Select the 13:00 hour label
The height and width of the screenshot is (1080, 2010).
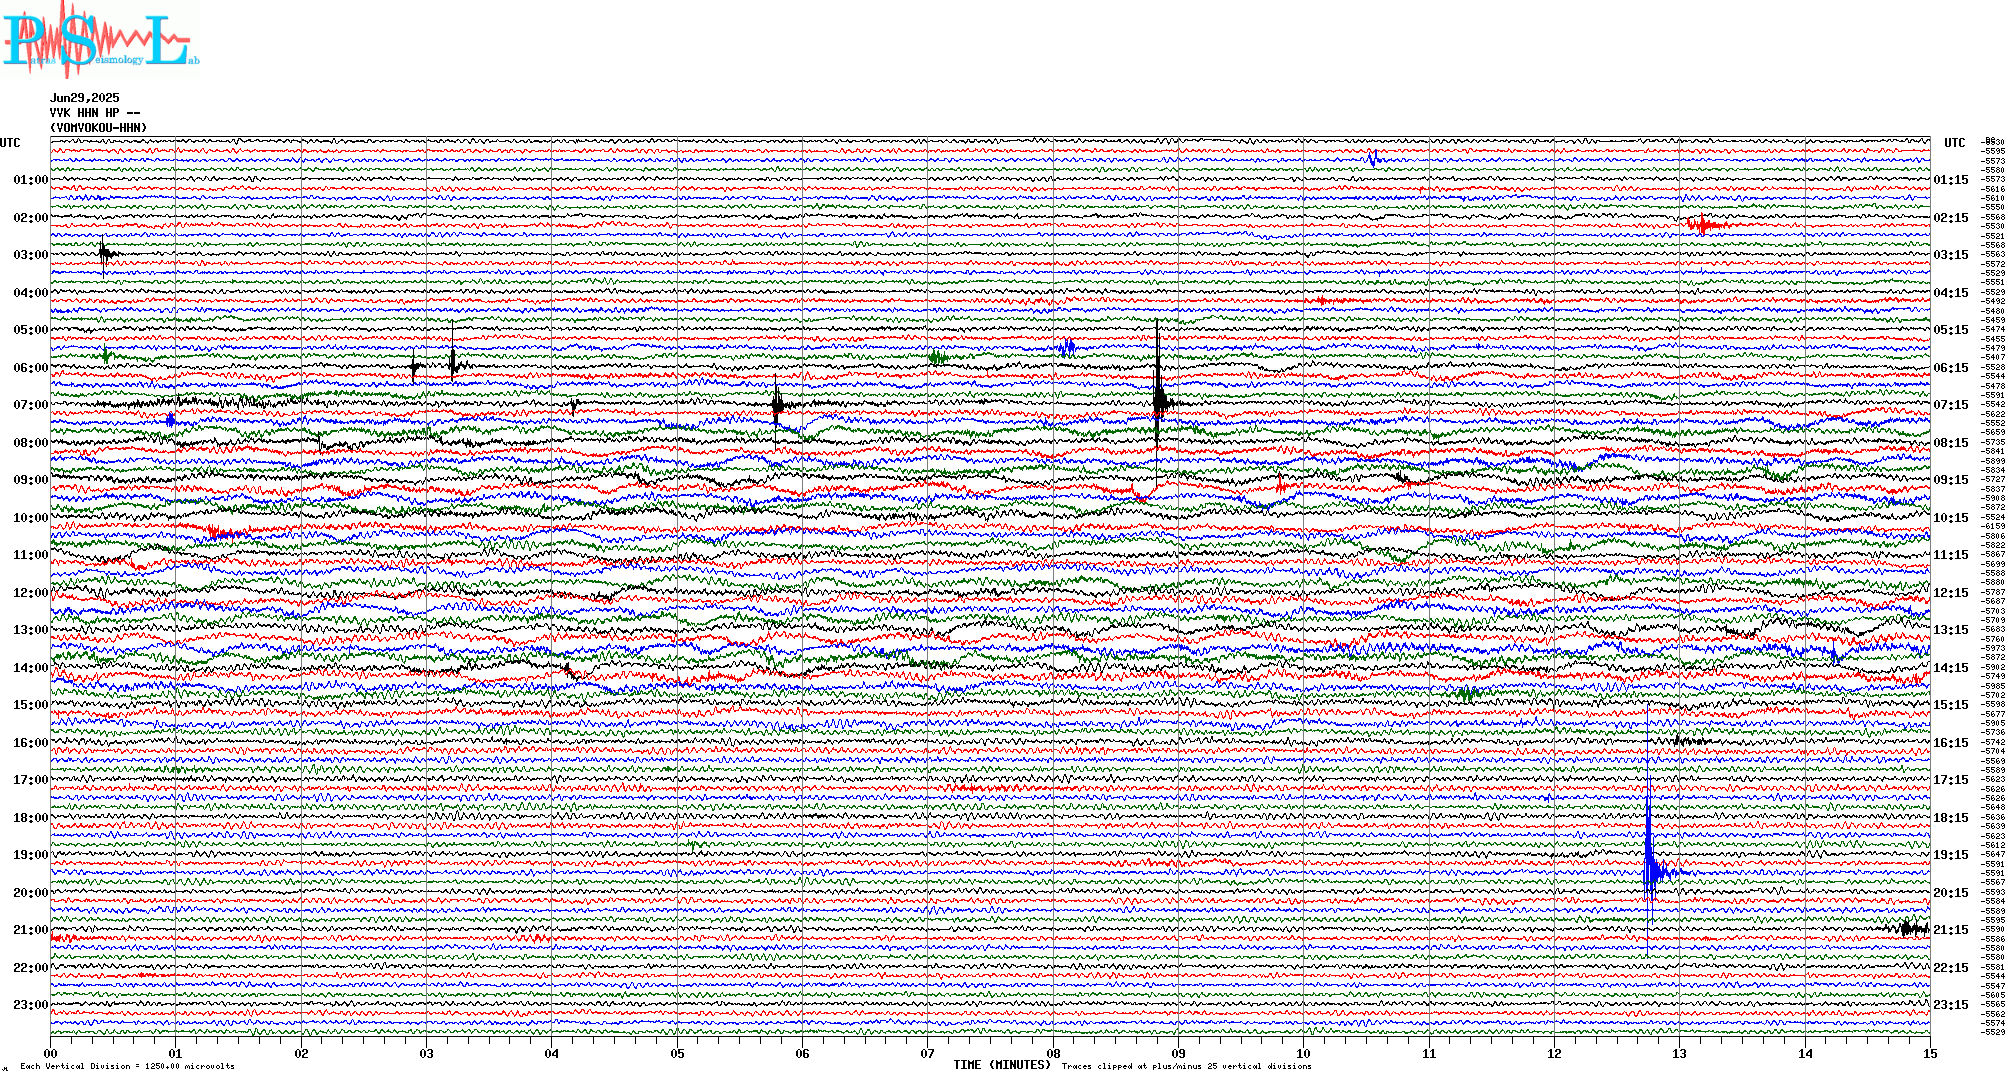click(31, 630)
